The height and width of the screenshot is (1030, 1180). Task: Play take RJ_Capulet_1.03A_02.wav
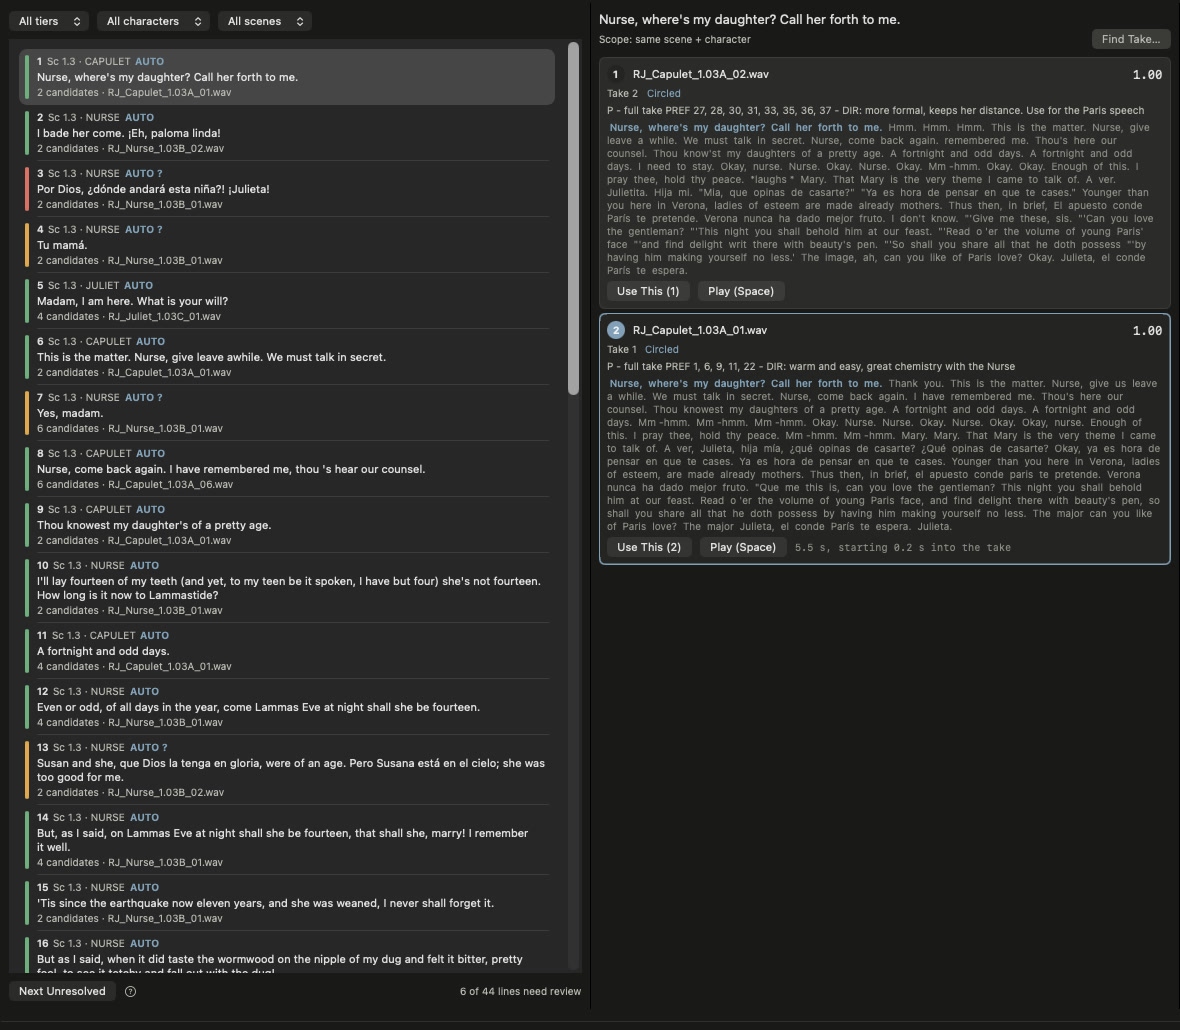click(741, 291)
